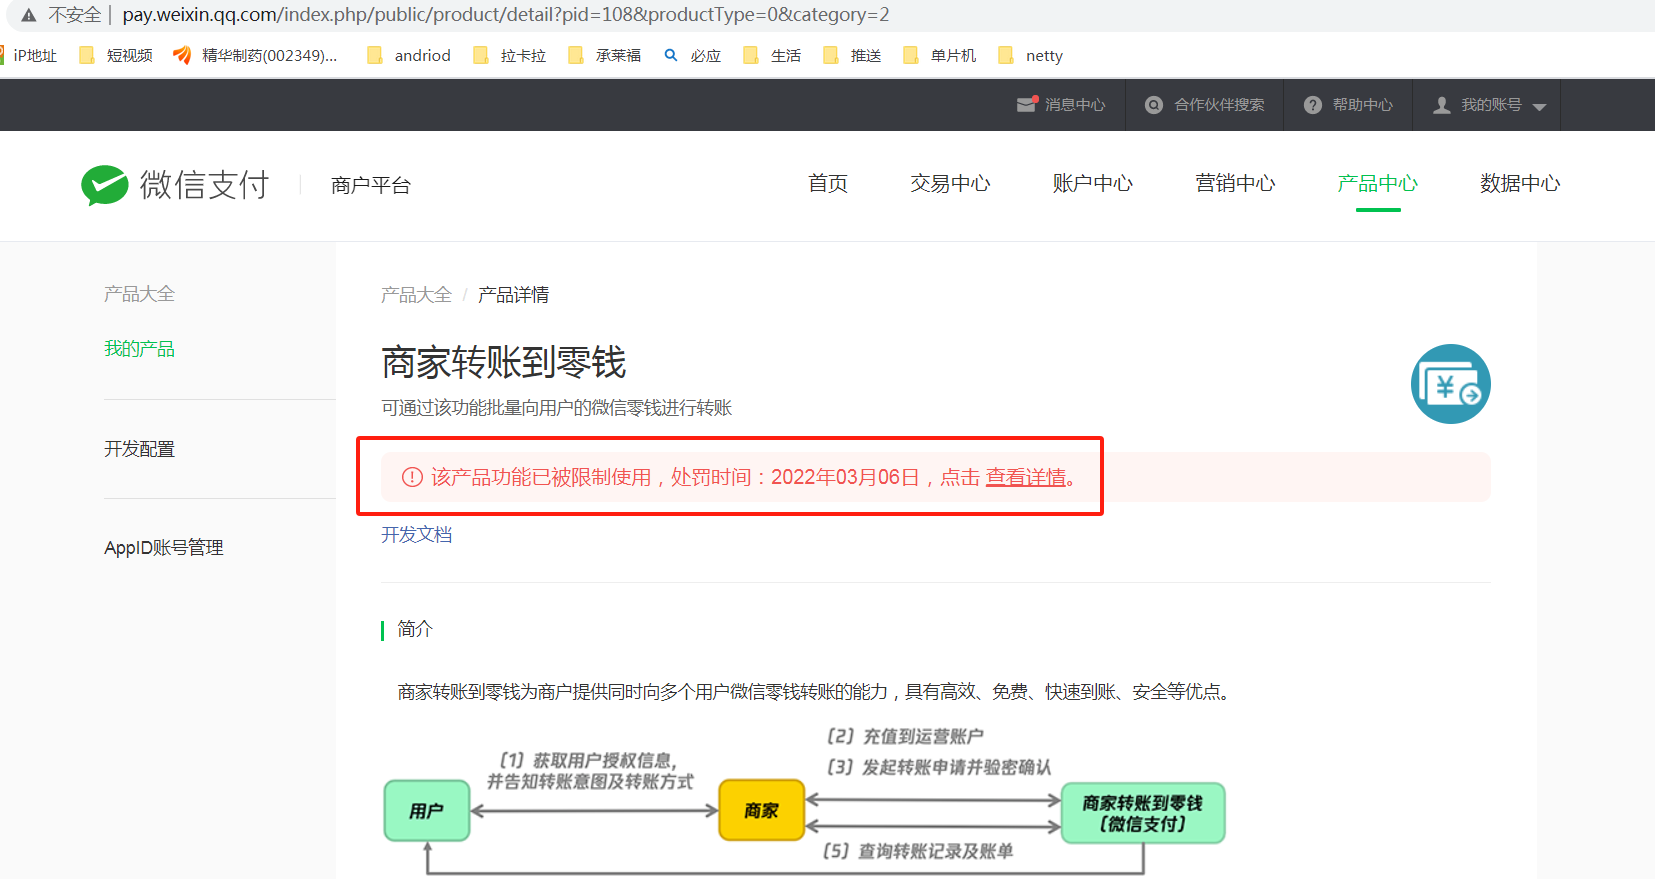Select the 产品中心 tab

coord(1378,184)
